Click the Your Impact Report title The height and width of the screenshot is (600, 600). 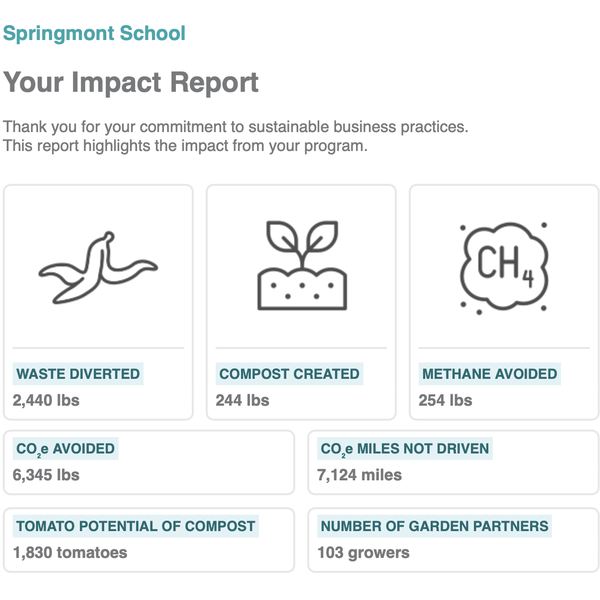point(131,82)
